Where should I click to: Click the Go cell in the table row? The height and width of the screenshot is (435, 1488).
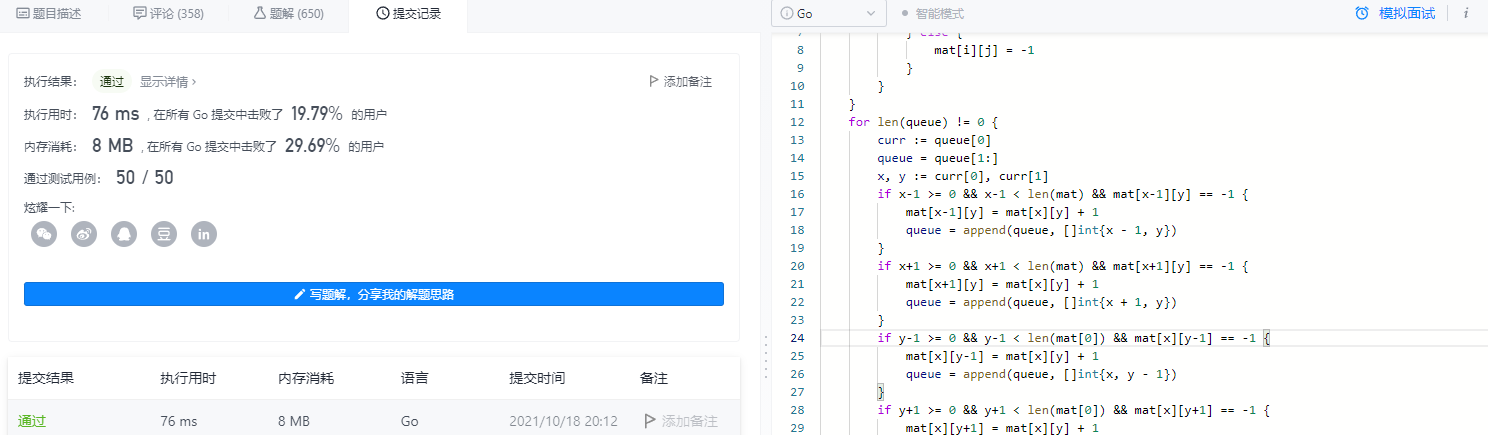pyautogui.click(x=410, y=422)
